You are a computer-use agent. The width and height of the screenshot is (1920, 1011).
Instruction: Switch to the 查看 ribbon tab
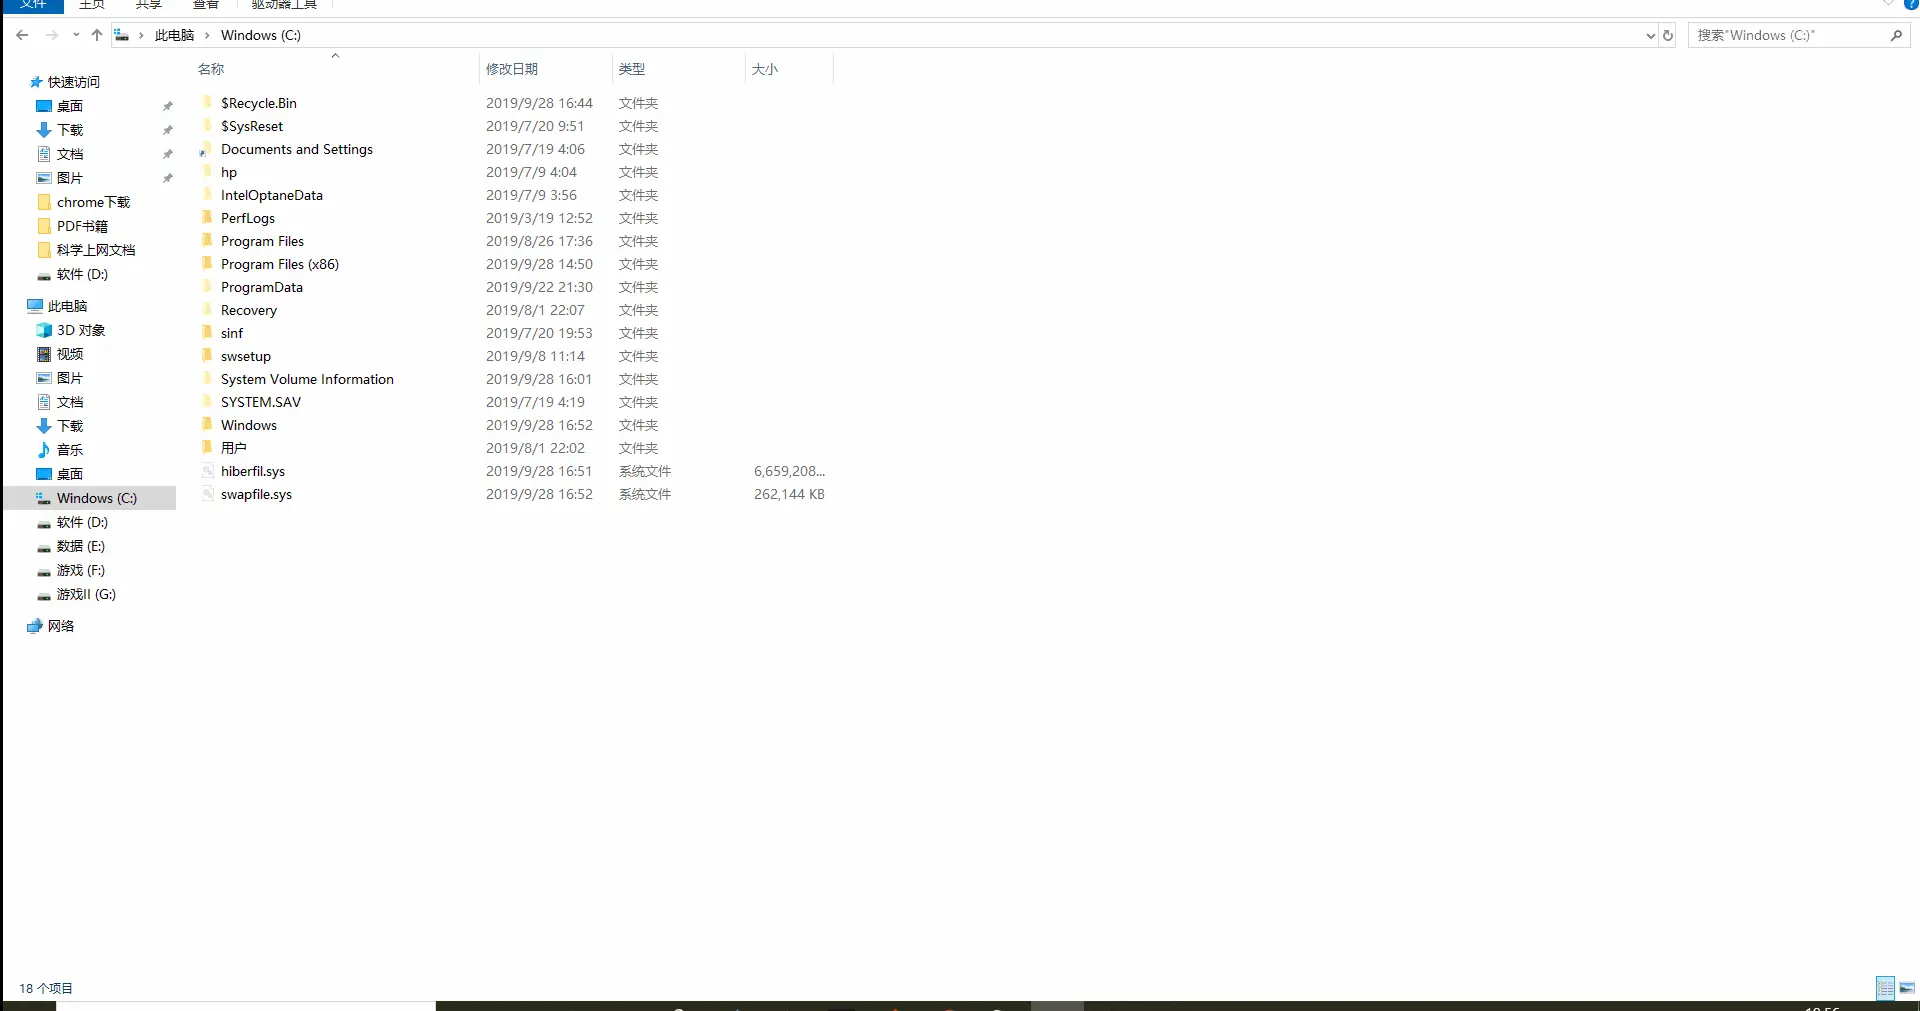pos(205,5)
